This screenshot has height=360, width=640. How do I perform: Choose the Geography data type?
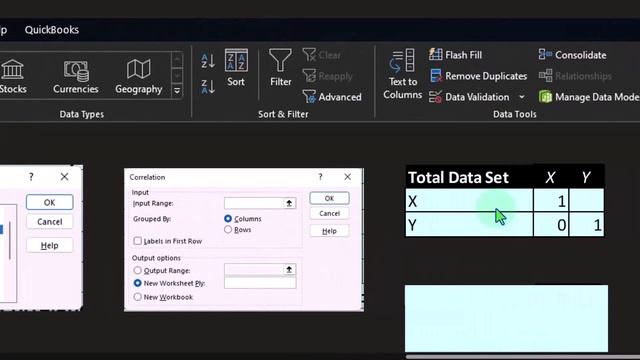(139, 77)
